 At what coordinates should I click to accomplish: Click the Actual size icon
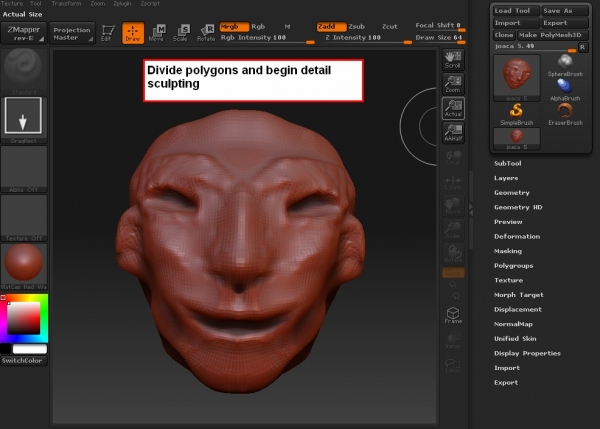[x=453, y=108]
